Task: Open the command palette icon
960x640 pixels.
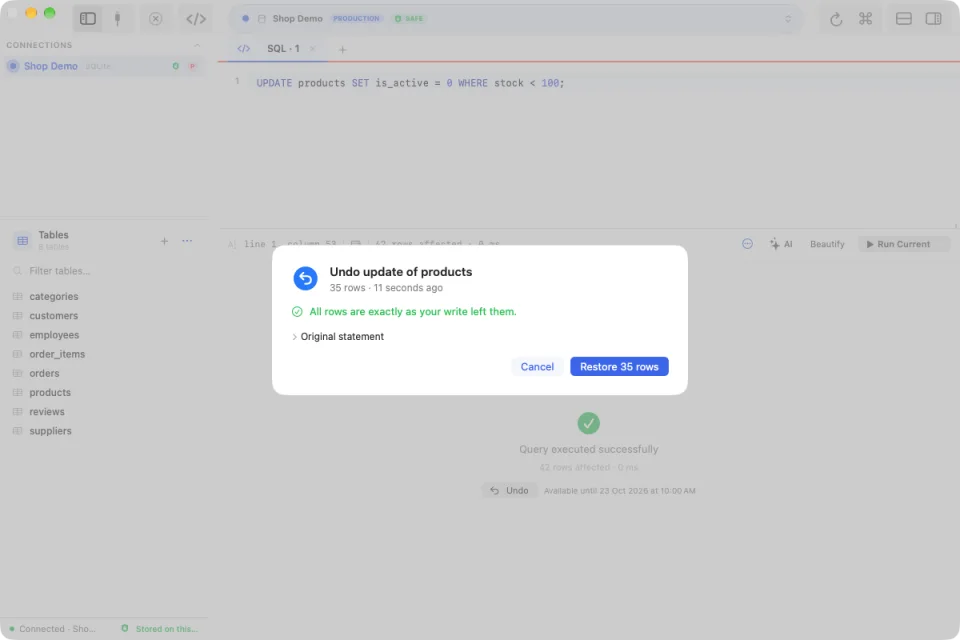Action: [865, 18]
